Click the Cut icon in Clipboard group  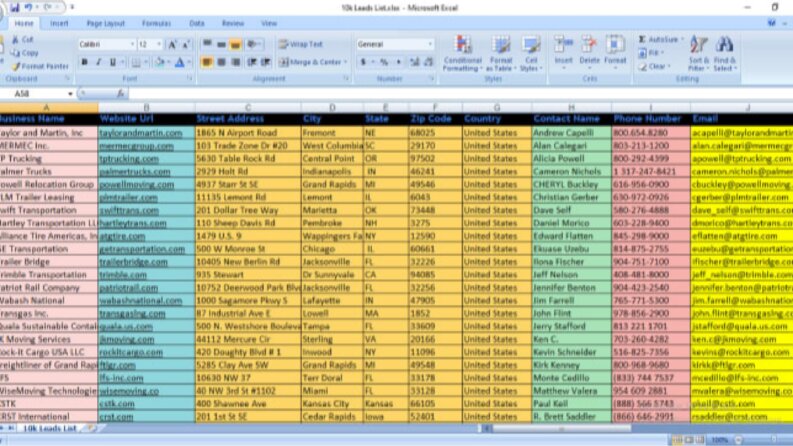[16, 39]
